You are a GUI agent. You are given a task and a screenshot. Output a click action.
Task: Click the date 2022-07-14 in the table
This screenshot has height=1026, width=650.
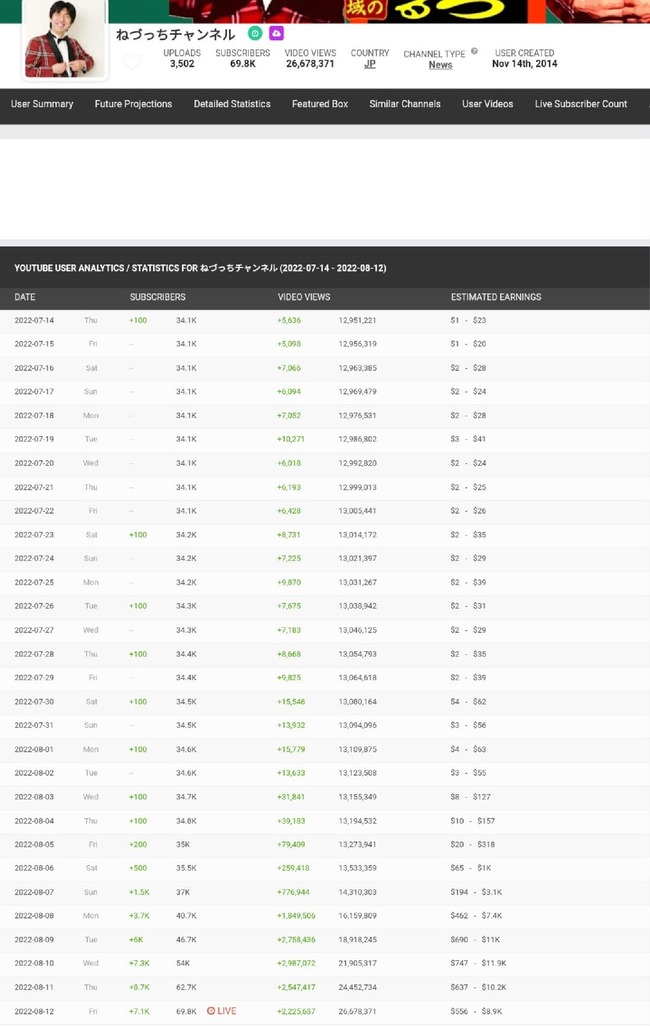point(34,321)
